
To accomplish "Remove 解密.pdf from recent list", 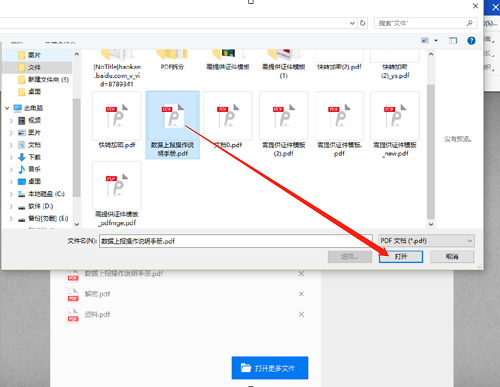I will click(x=301, y=294).
